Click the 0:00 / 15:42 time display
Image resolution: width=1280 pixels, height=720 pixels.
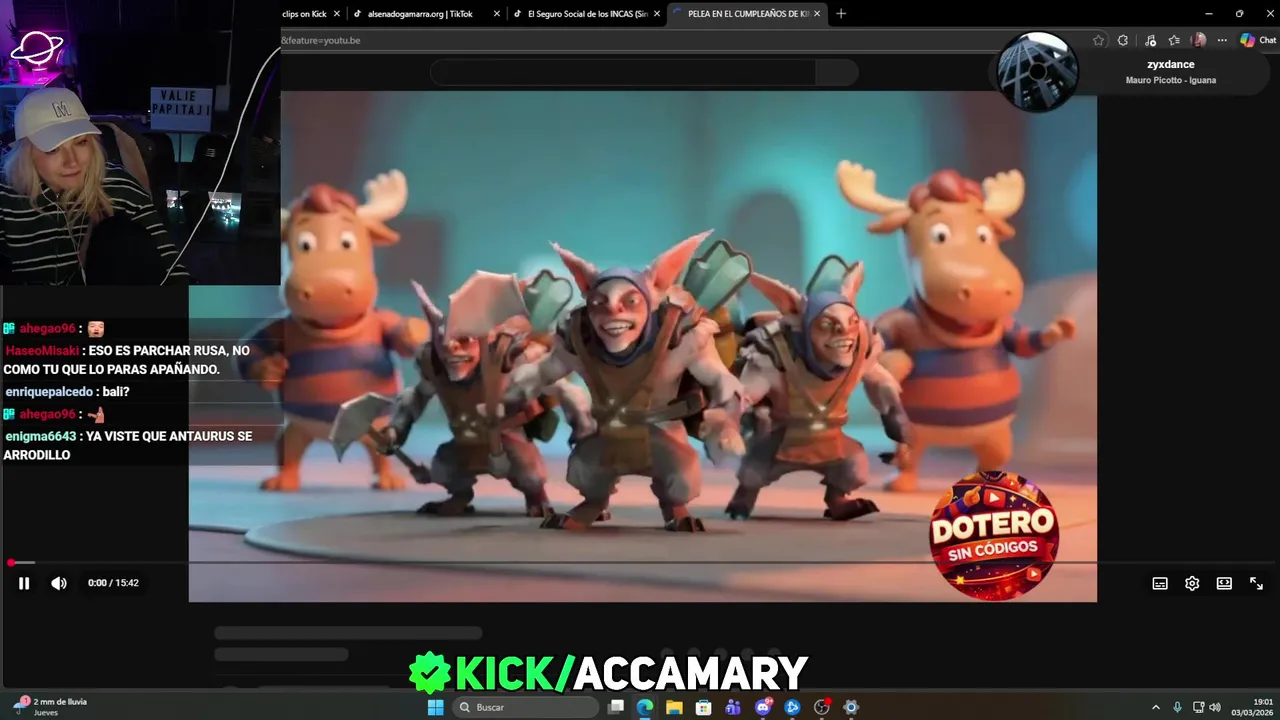(113, 583)
